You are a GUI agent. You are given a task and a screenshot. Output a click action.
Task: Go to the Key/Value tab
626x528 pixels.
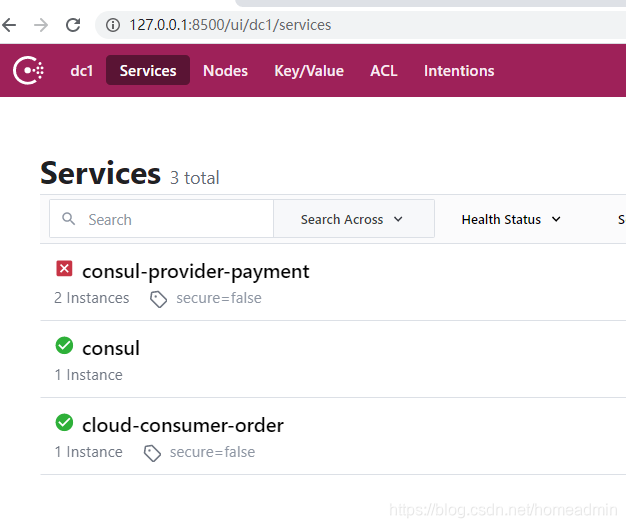tap(309, 71)
